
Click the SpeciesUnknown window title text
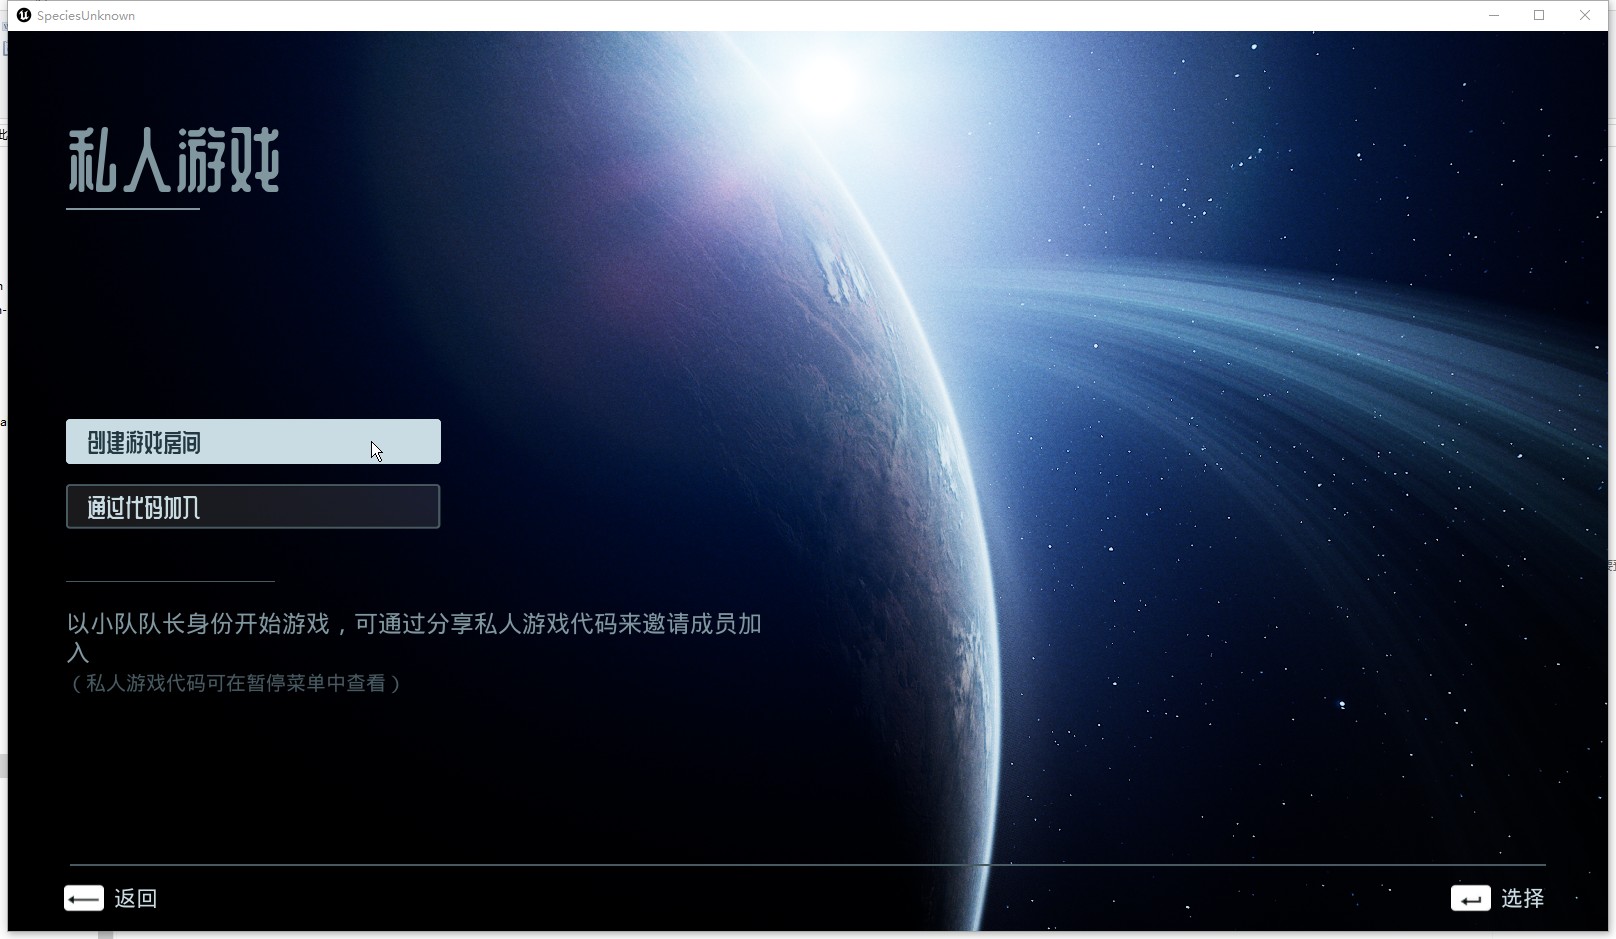tap(86, 16)
